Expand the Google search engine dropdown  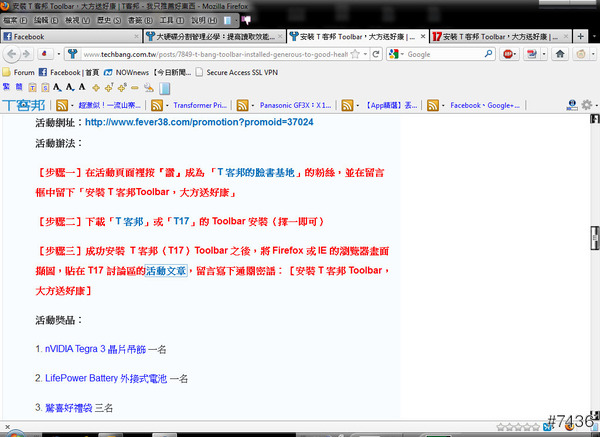pos(401,54)
